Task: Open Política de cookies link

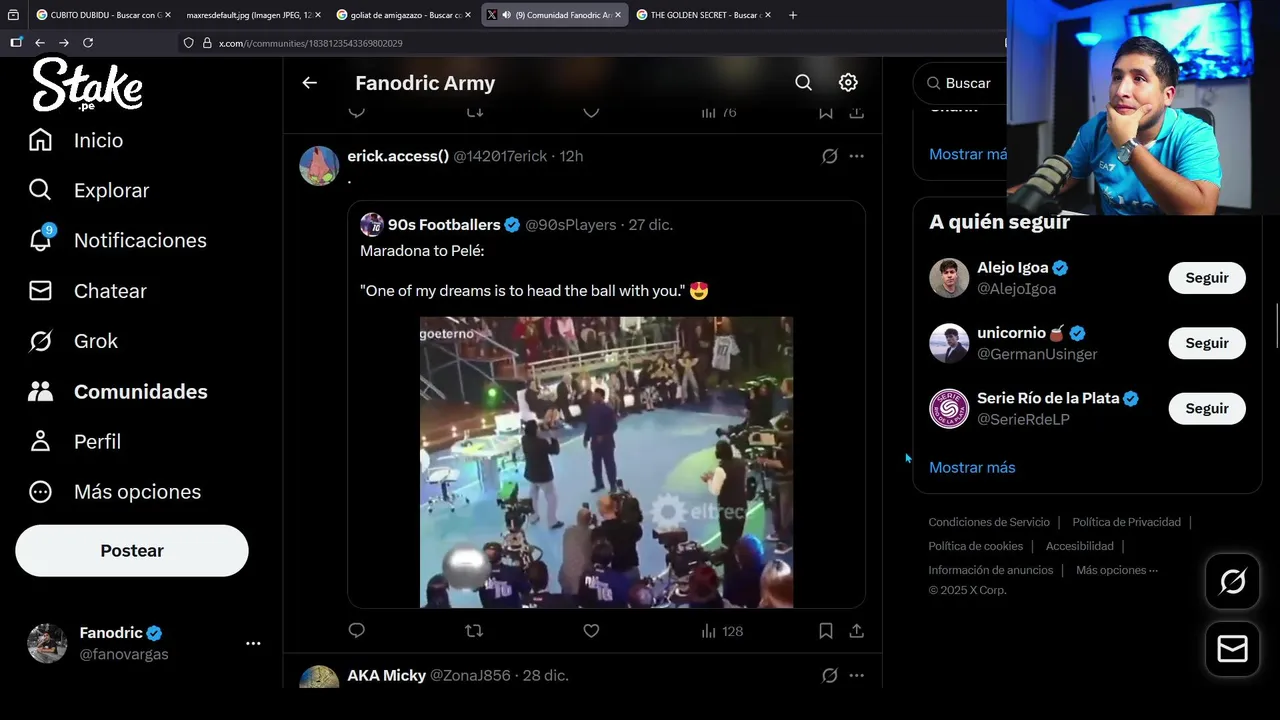Action: (975, 546)
